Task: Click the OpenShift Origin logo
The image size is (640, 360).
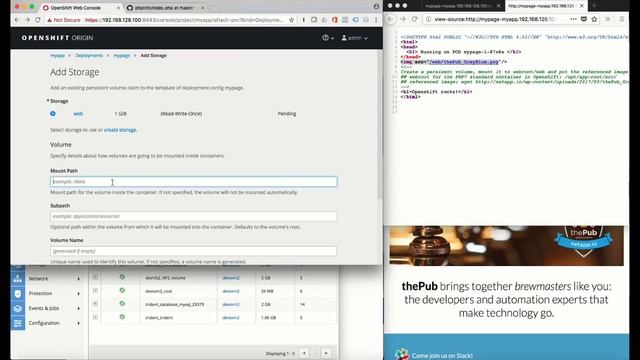Action: pyautogui.click(x=57, y=38)
